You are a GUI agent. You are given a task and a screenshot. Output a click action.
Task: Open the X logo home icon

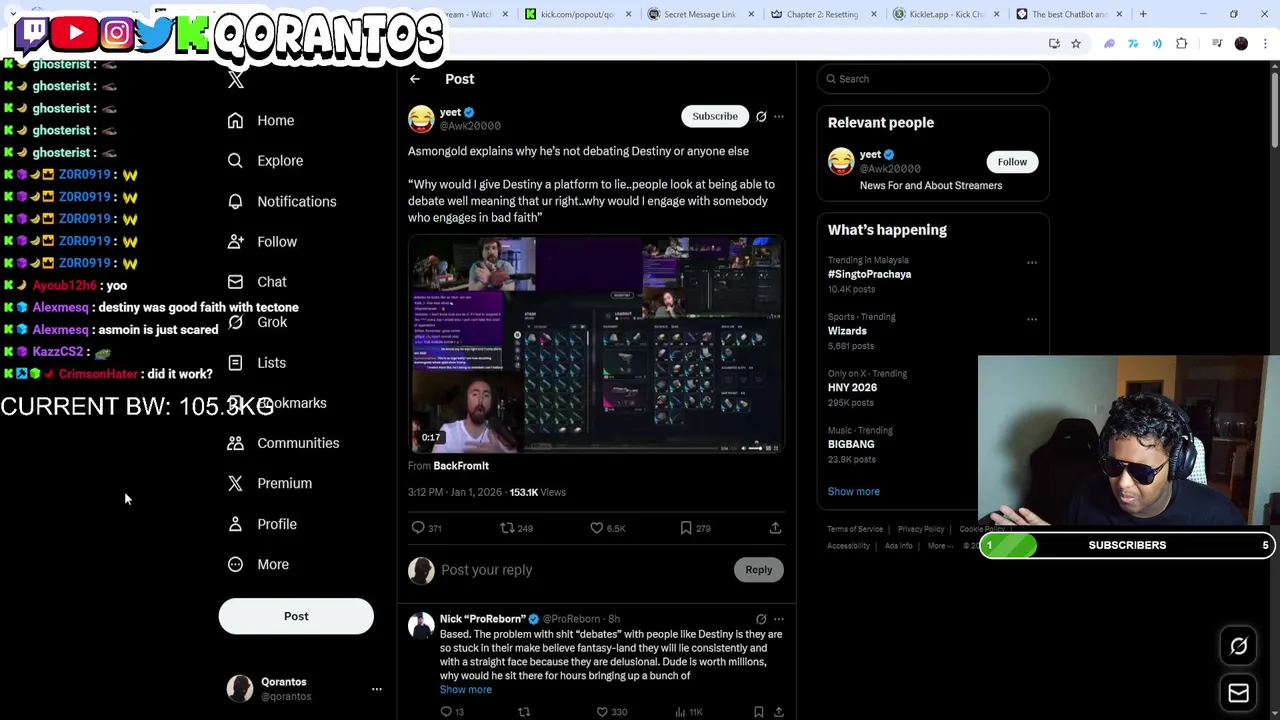coord(236,81)
